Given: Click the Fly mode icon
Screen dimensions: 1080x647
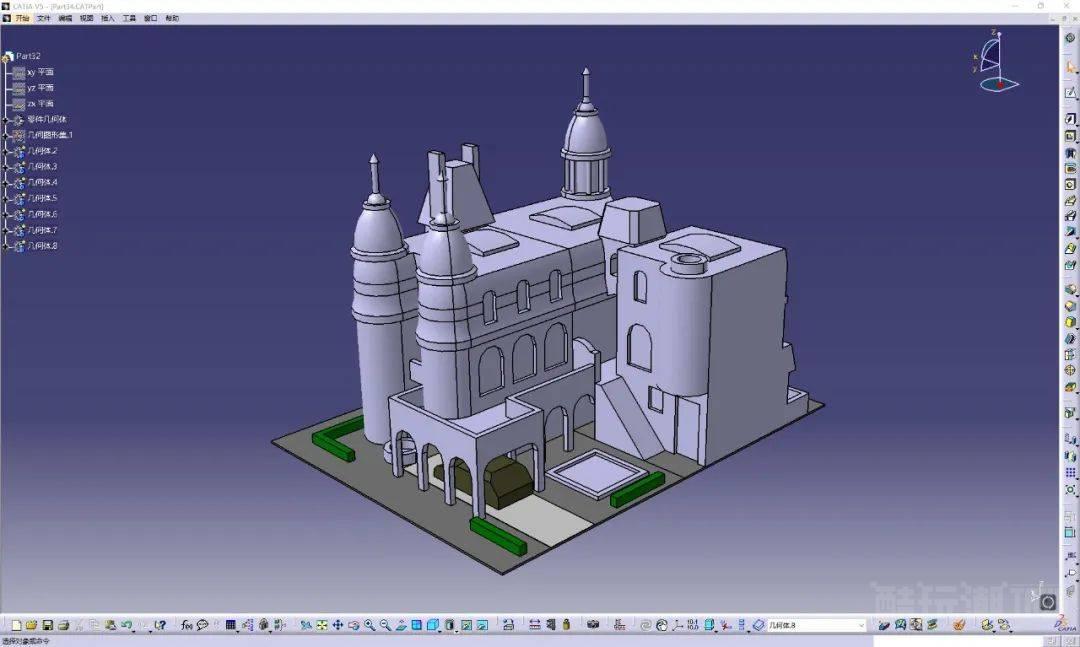Looking at the screenshot, I should pyautogui.click(x=306, y=625).
